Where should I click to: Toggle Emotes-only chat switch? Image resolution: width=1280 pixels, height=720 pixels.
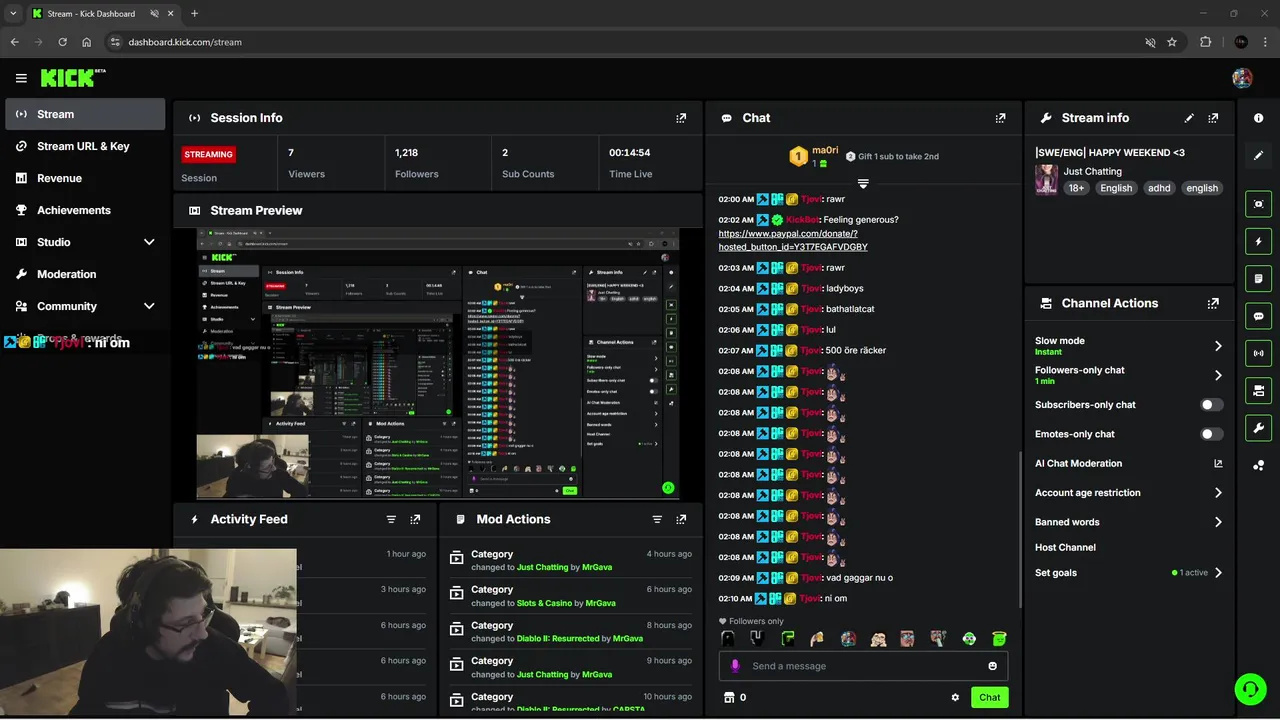click(1211, 434)
